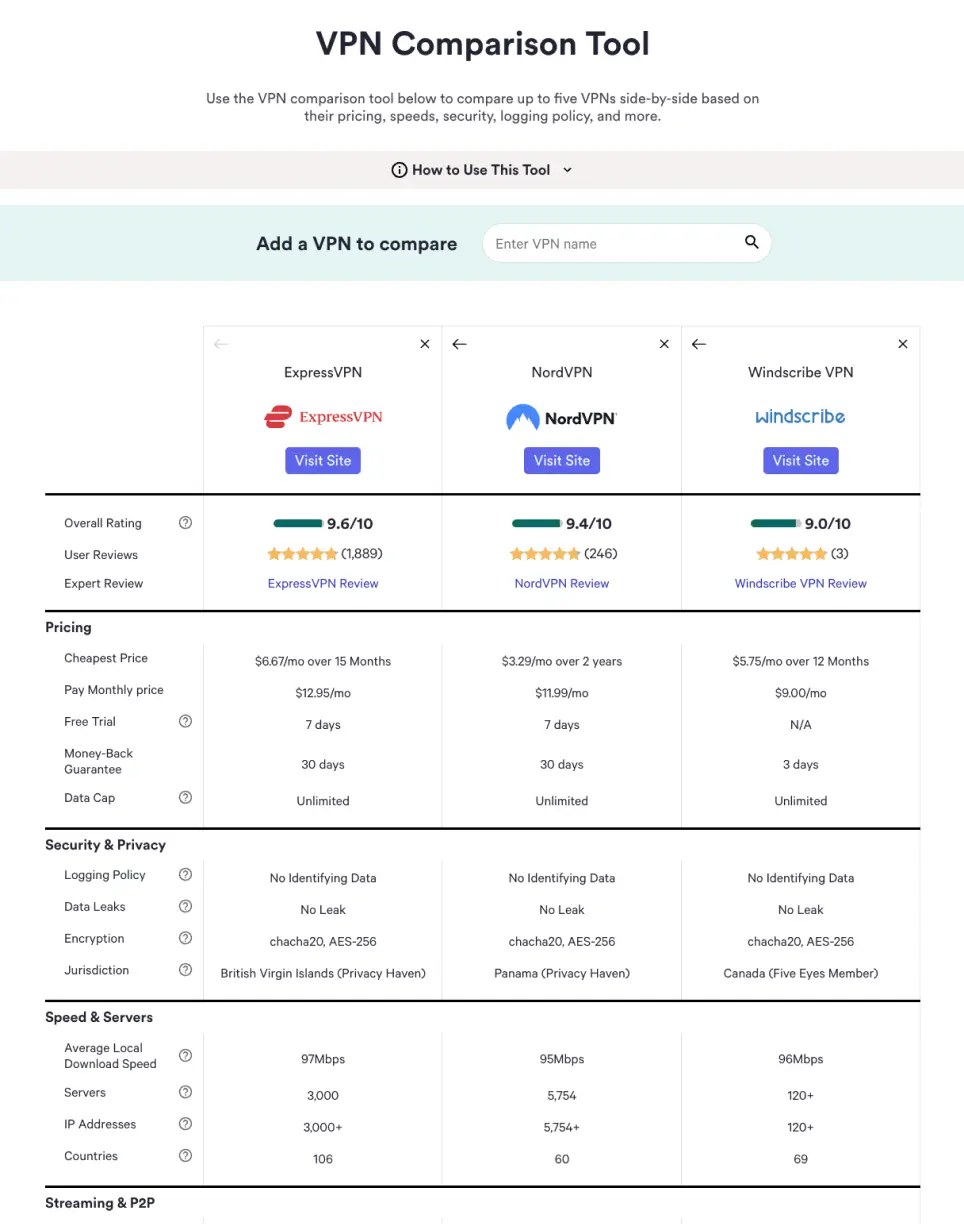Shift Windscribe VPN column left
This screenshot has height=1224, width=964.
click(699, 344)
